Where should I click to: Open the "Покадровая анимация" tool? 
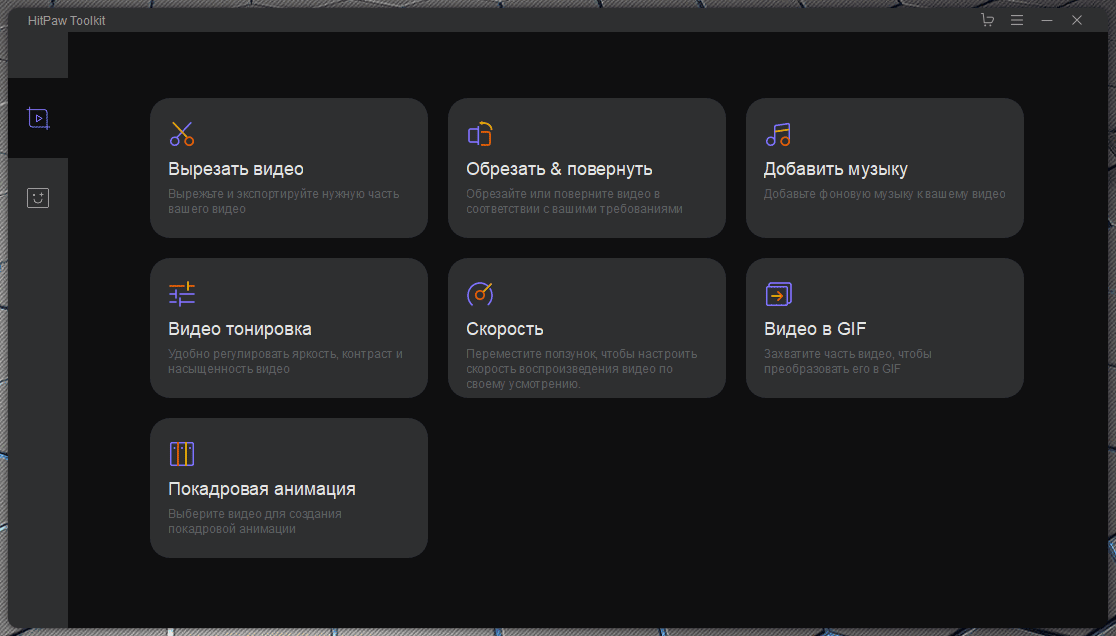262,489
